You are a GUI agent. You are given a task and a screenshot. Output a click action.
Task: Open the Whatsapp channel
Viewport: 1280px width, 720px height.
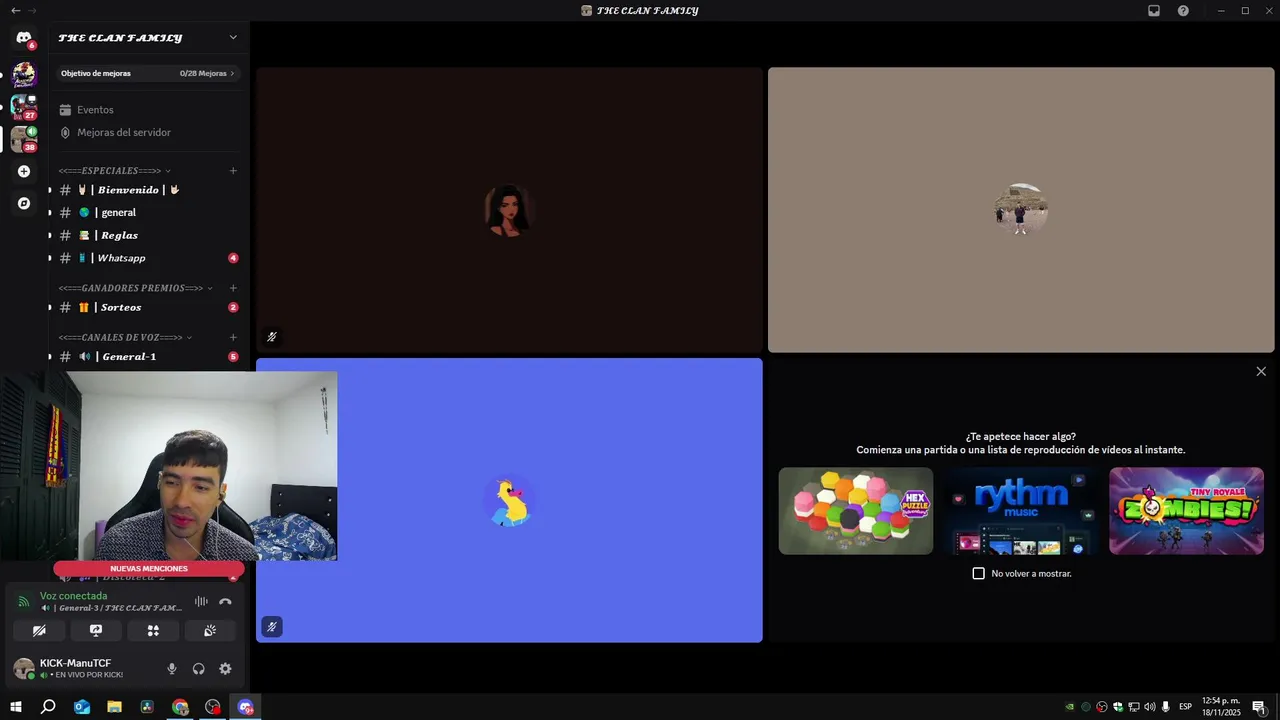147,258
